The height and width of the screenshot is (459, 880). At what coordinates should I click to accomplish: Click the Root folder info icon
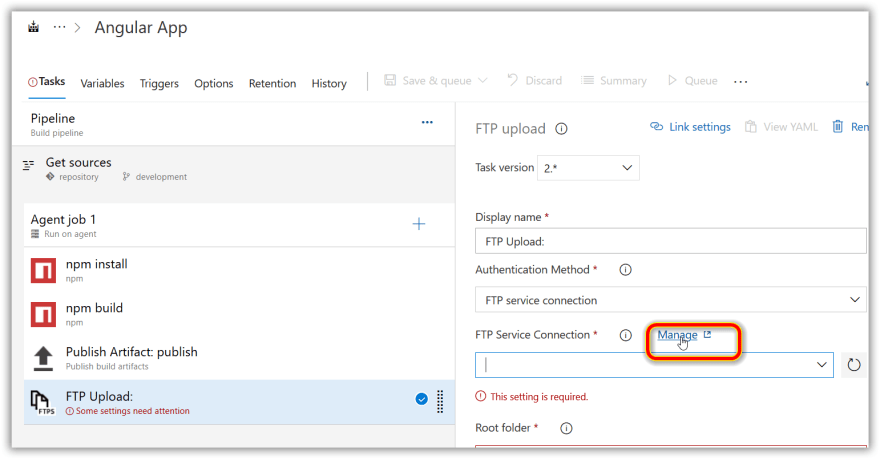566,428
